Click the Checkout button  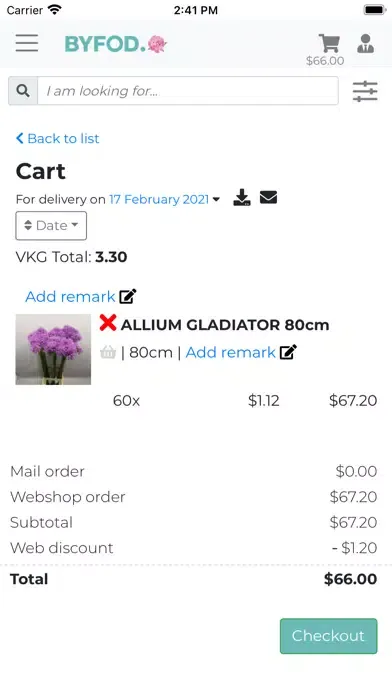pos(329,636)
